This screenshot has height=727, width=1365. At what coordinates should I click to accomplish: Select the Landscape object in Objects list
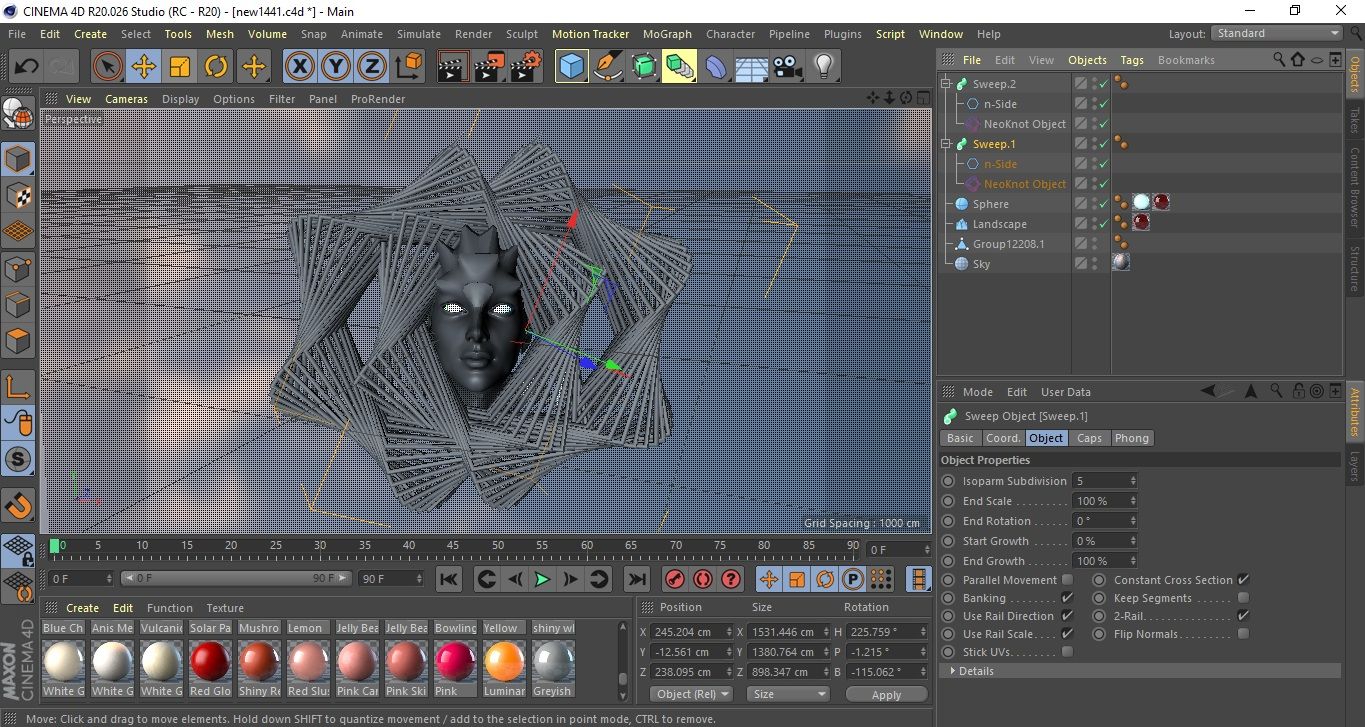(999, 224)
